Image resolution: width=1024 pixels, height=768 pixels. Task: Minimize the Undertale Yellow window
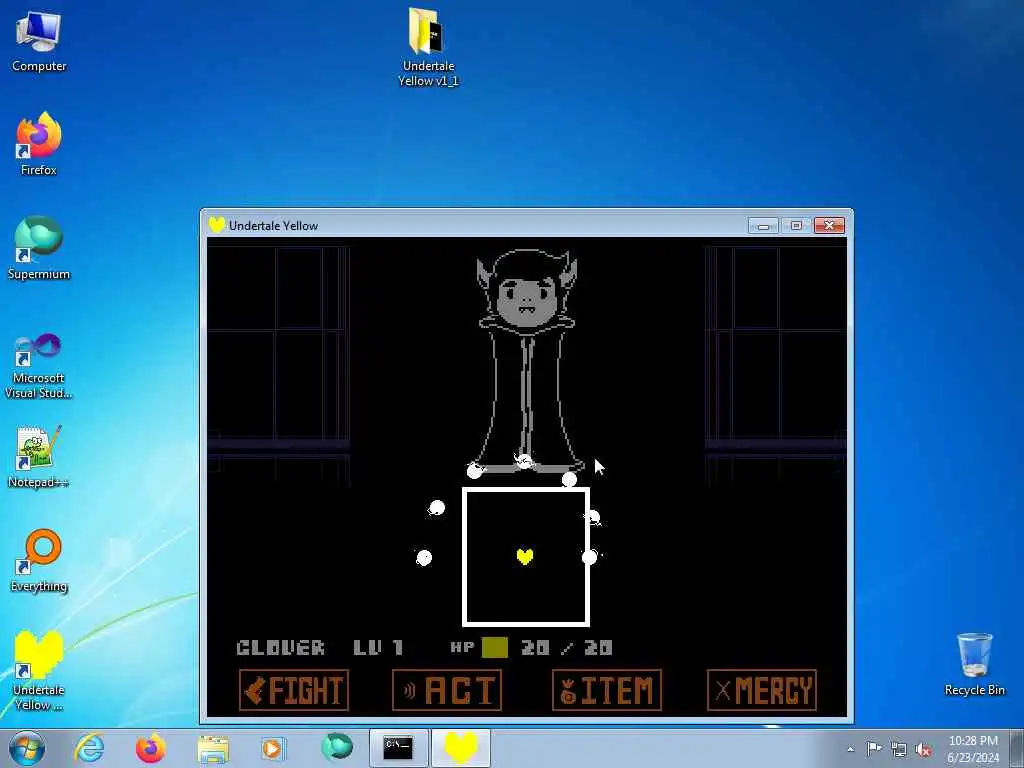click(x=763, y=225)
